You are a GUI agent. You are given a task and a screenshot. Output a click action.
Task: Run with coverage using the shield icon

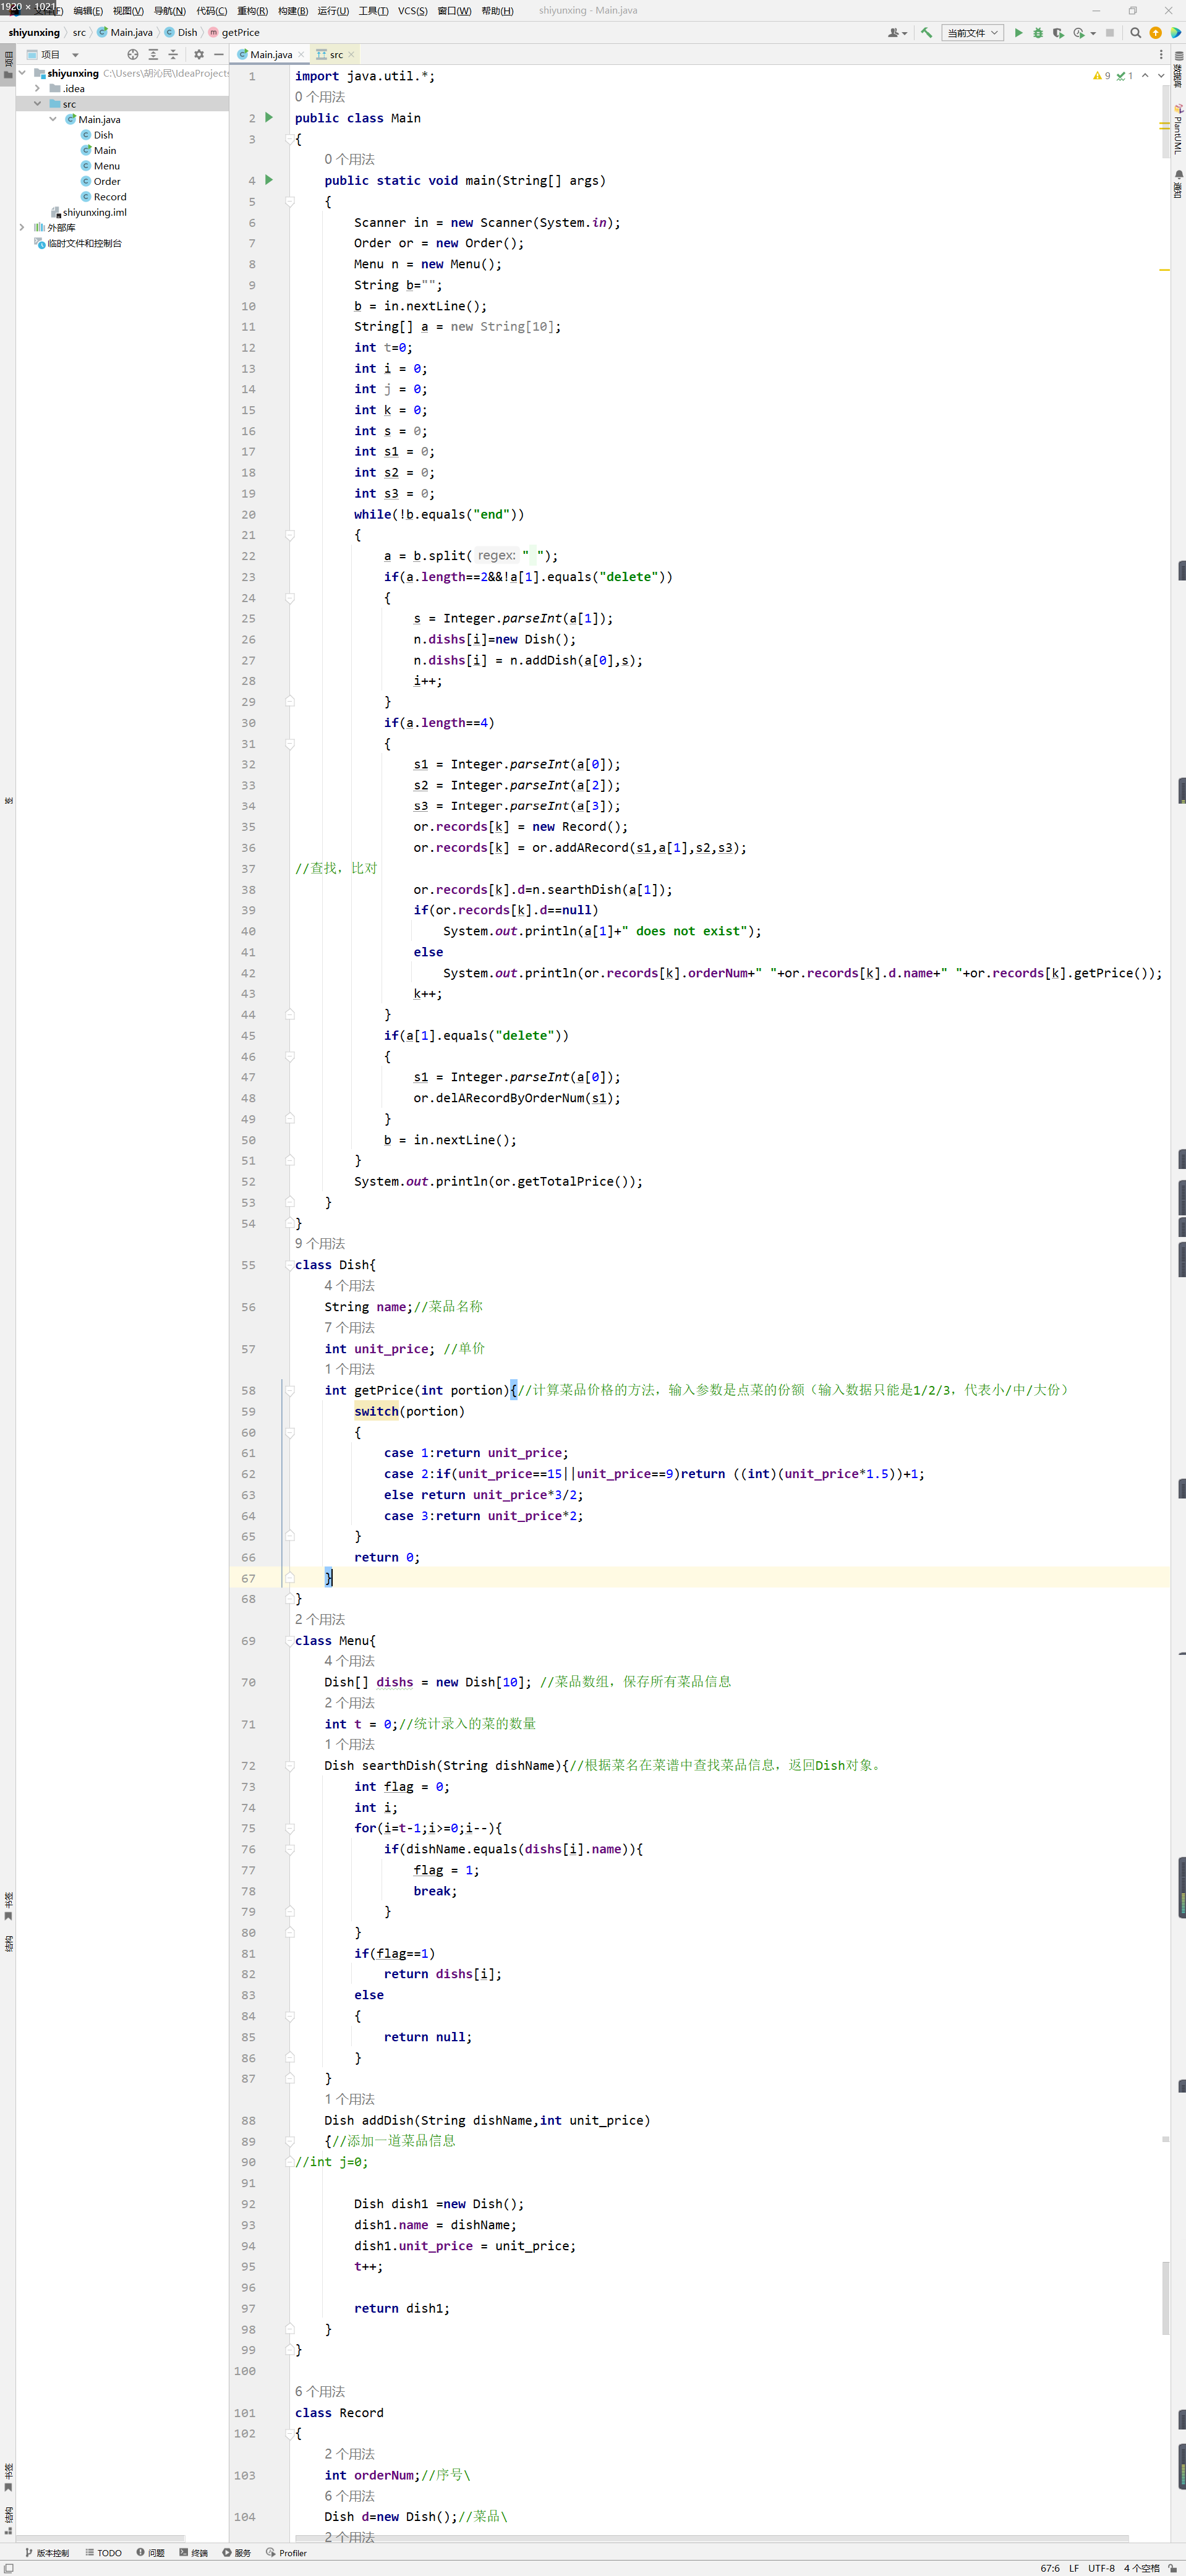1058,33
